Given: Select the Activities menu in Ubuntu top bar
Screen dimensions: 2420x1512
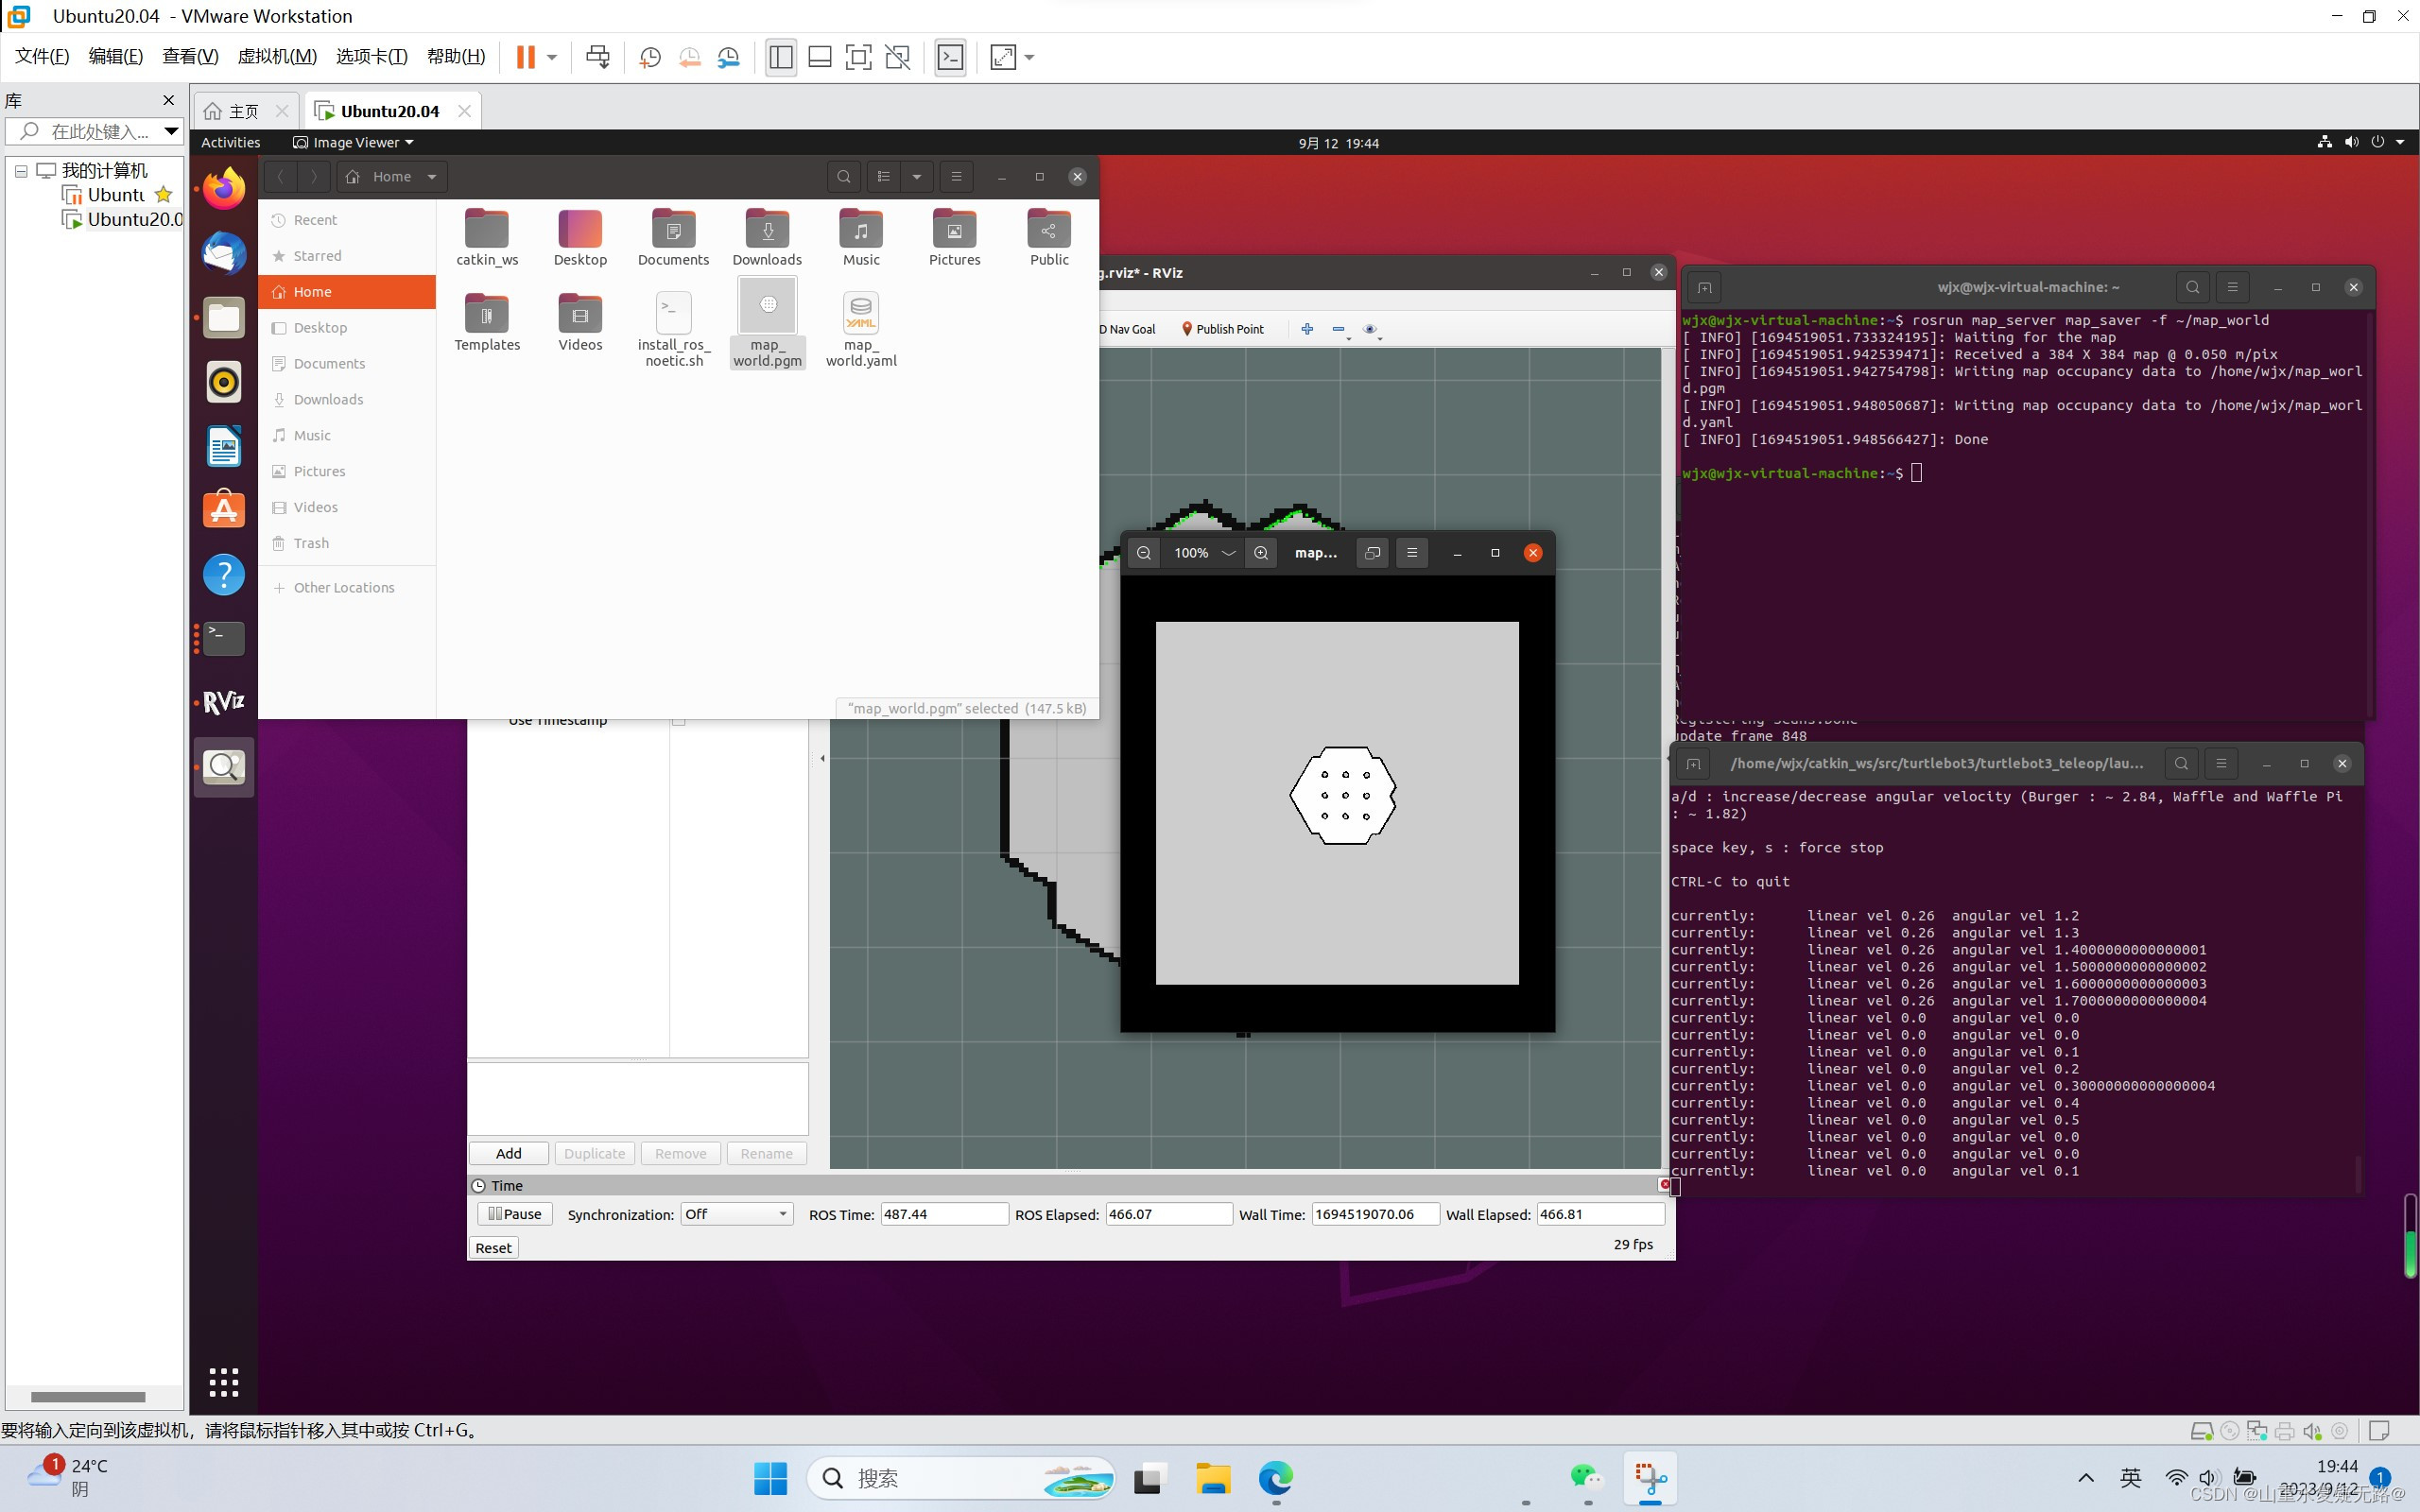Looking at the screenshot, I should click(232, 141).
